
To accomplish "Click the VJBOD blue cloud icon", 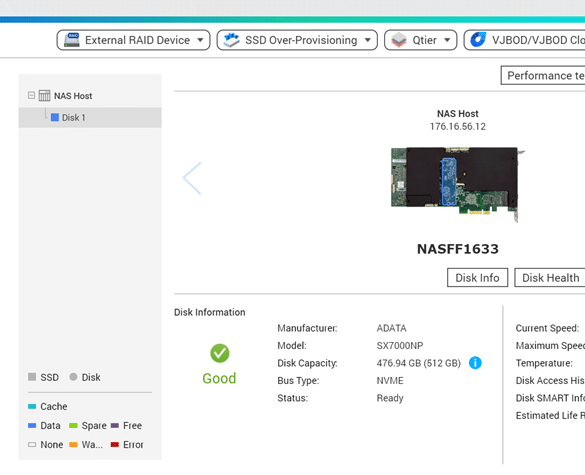I will tap(478, 40).
